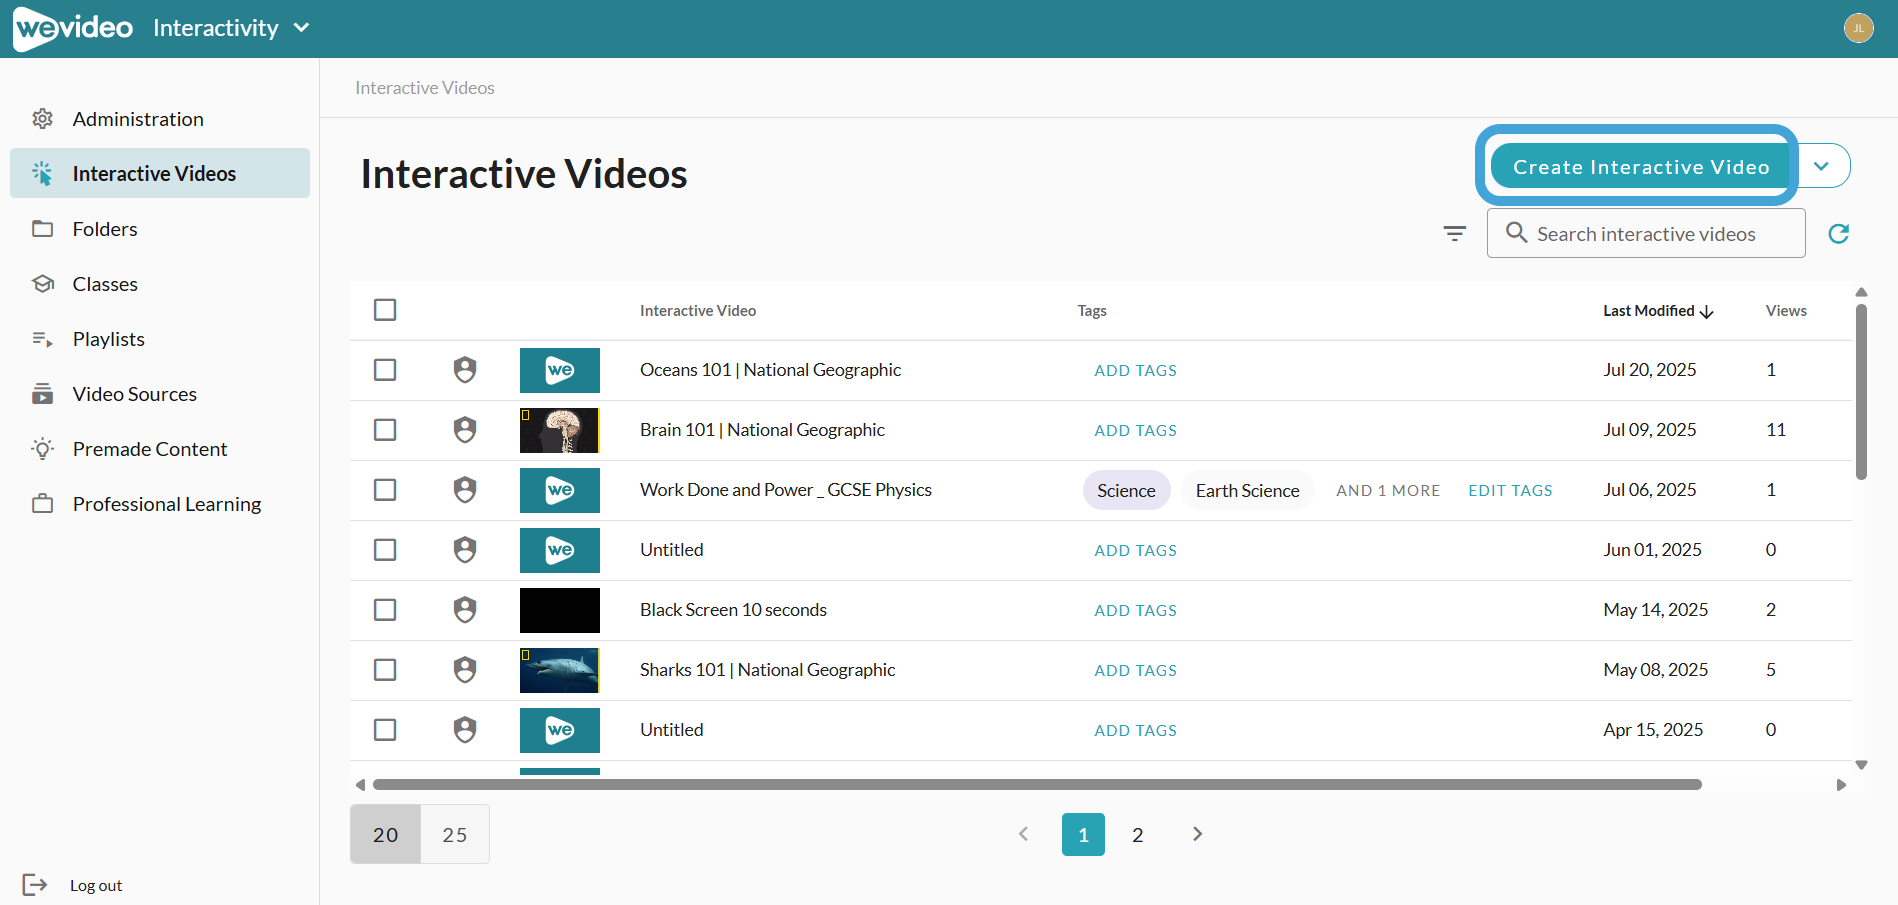1898x905 pixels.
Task: Check the Oceans 101 row checkbox
Action: [385, 370]
